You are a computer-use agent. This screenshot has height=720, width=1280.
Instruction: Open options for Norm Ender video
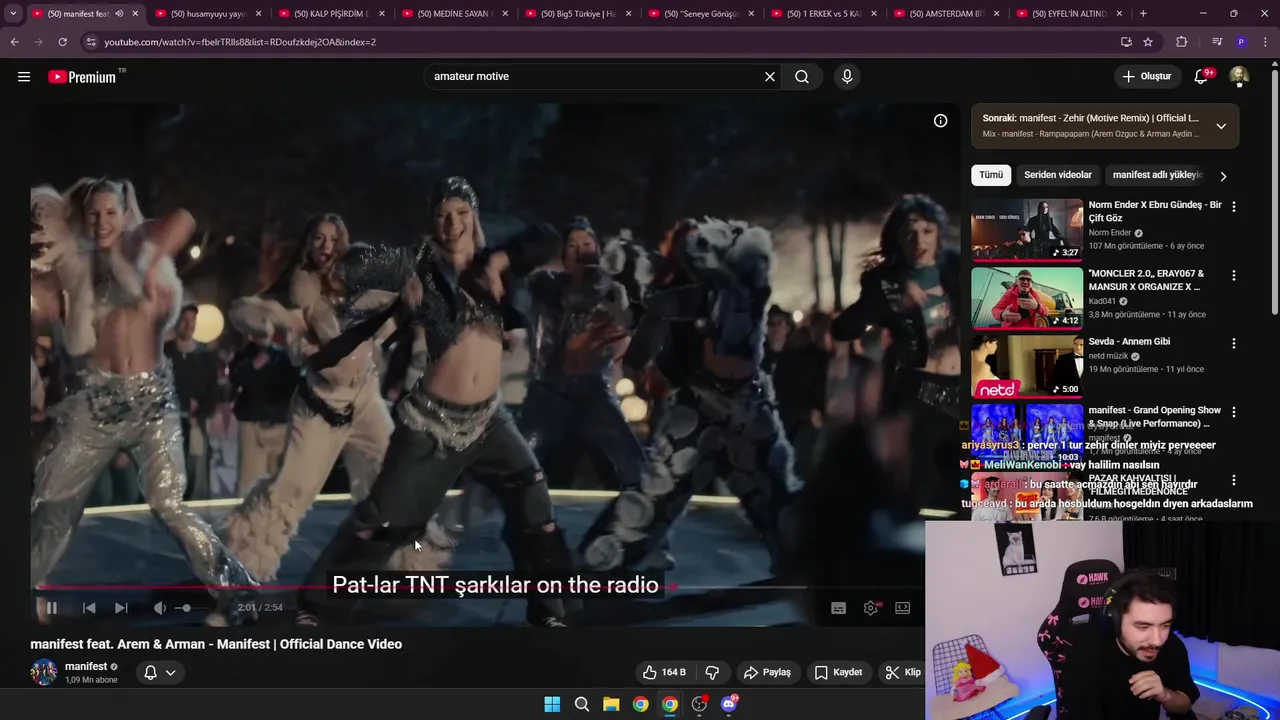[x=1233, y=207]
